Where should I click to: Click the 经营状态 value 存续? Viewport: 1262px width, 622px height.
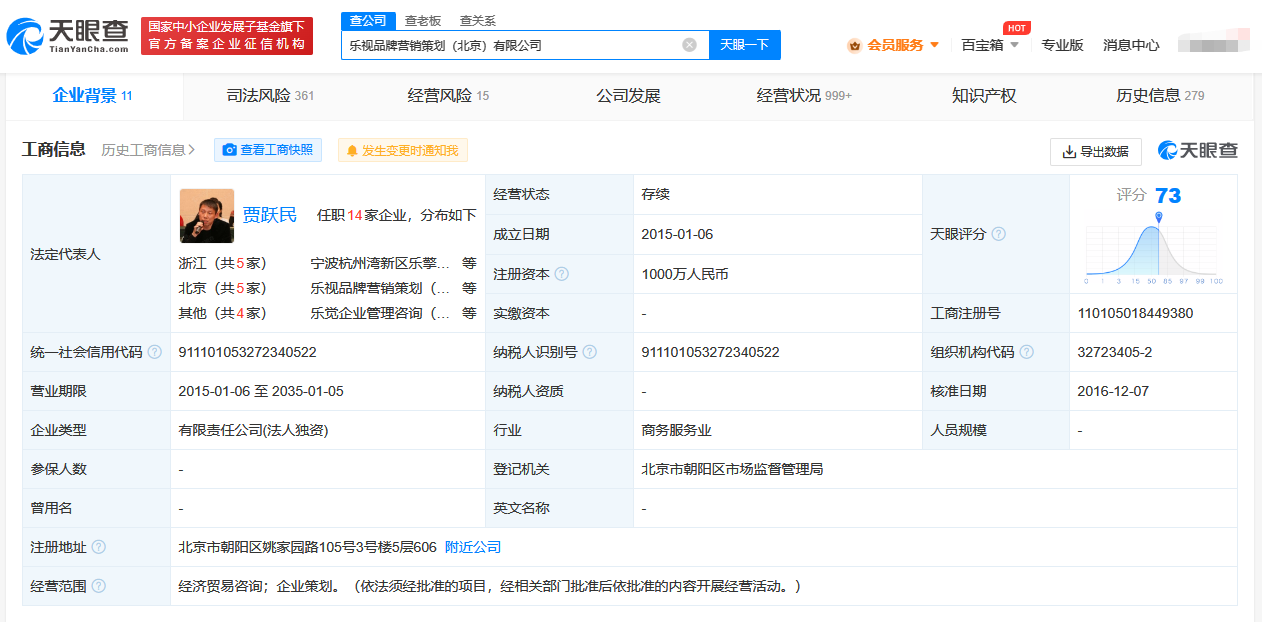tap(656, 194)
